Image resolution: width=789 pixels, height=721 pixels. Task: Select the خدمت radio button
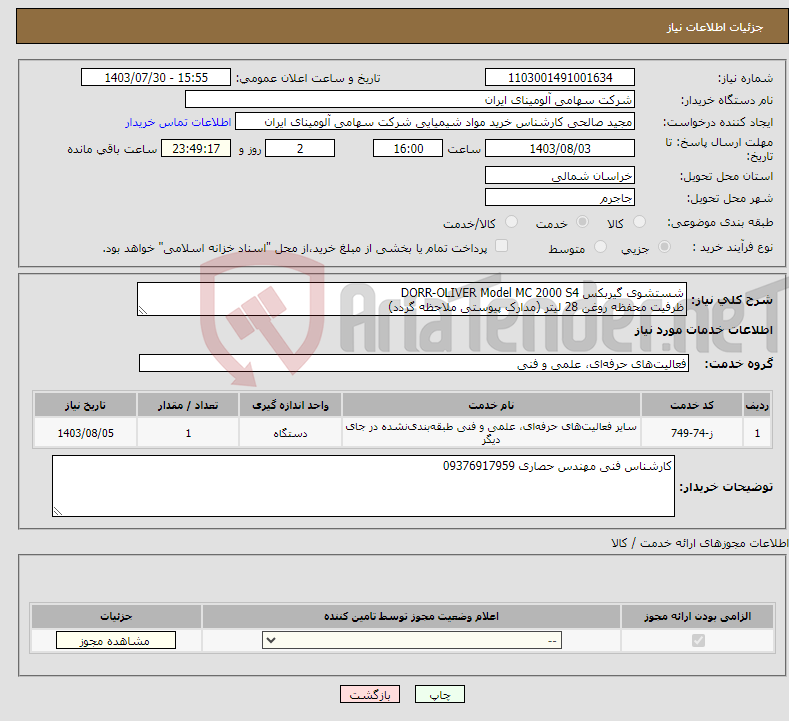pyautogui.click(x=582, y=222)
